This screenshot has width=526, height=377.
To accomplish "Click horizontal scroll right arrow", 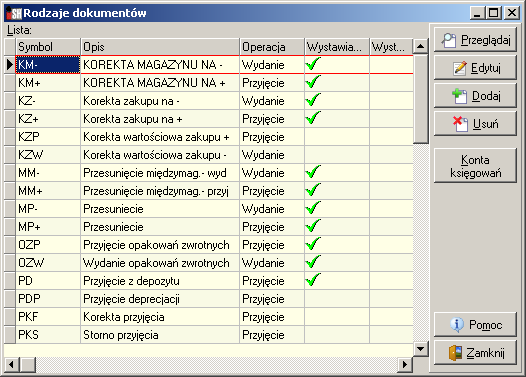I will pyautogui.click(x=405, y=364).
